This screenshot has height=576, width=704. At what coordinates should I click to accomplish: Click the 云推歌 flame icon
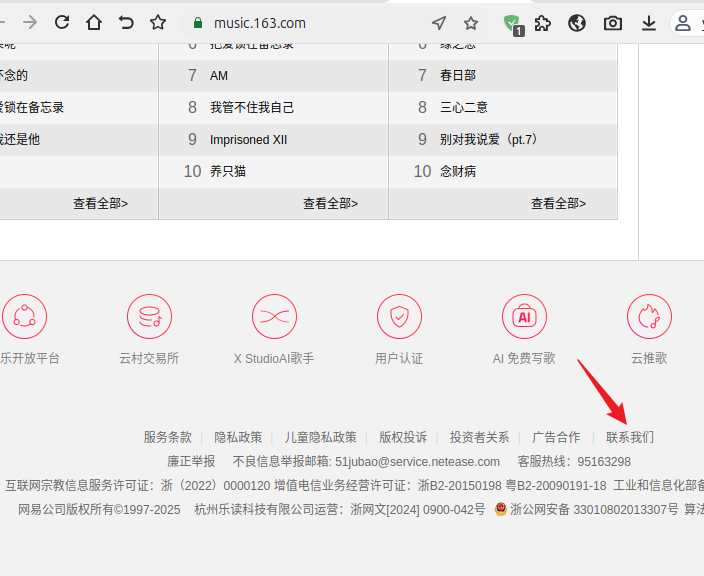point(649,317)
